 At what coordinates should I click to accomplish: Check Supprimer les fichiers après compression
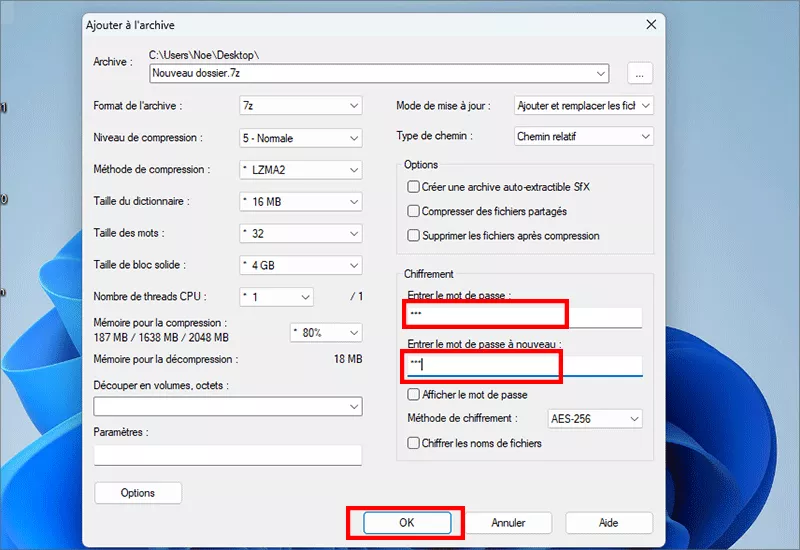click(414, 236)
